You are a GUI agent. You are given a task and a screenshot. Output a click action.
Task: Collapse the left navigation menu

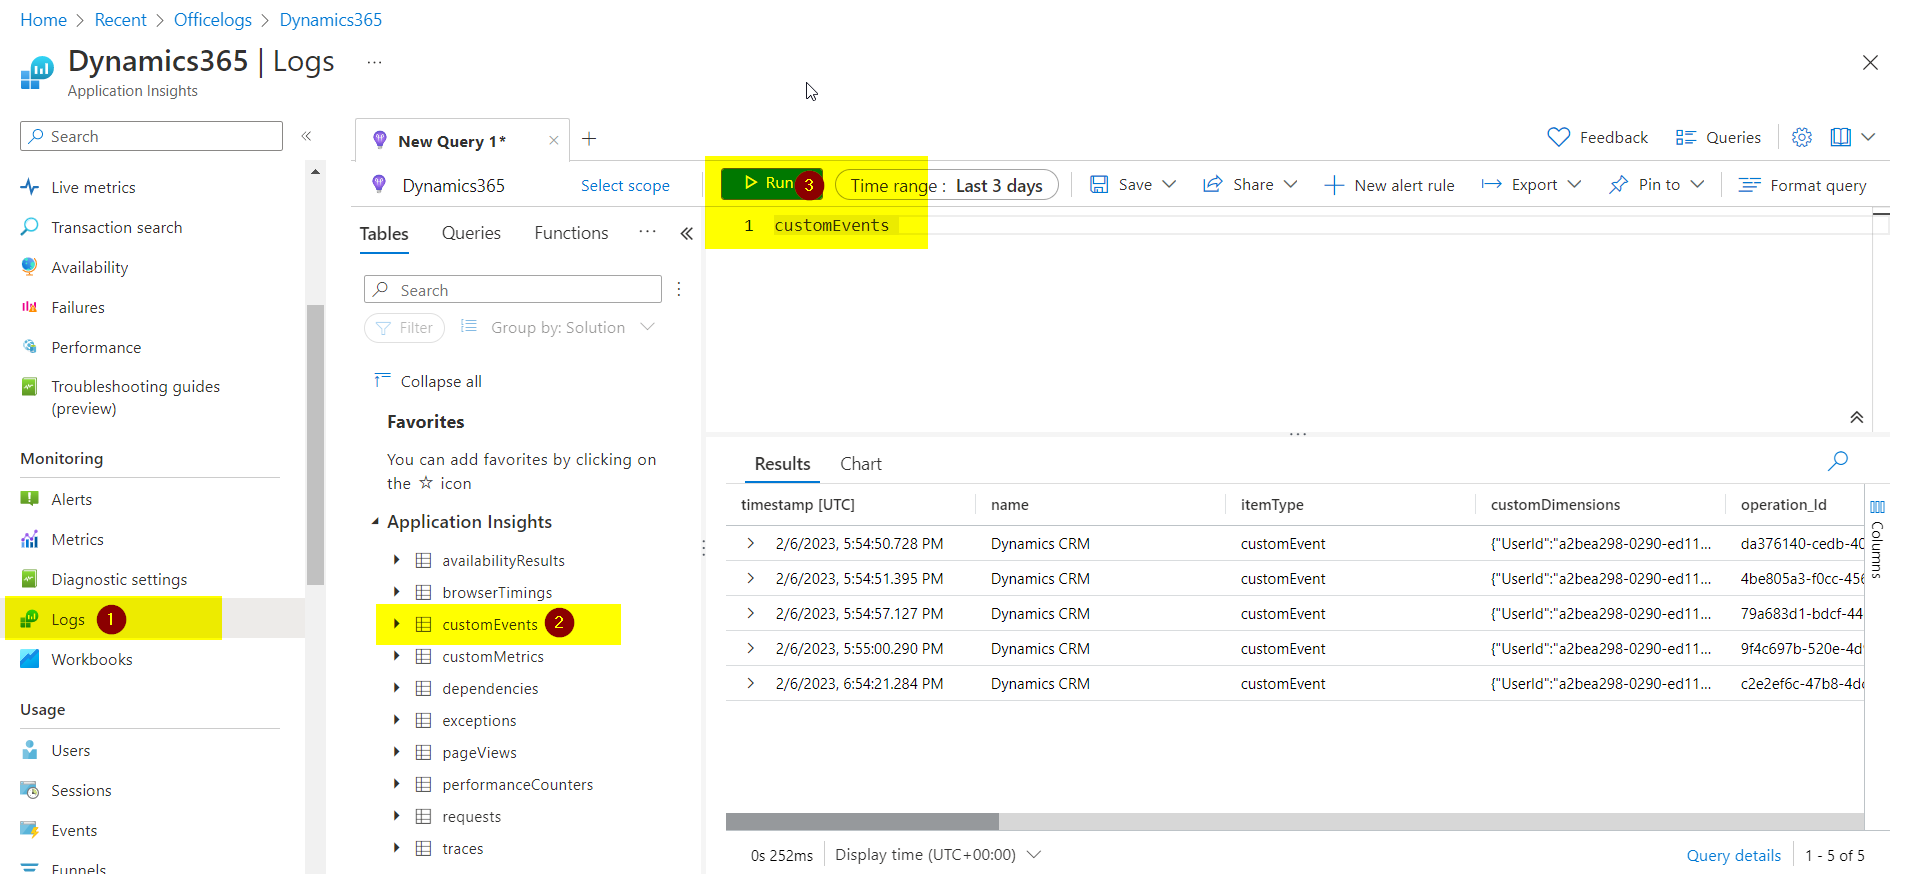307,136
